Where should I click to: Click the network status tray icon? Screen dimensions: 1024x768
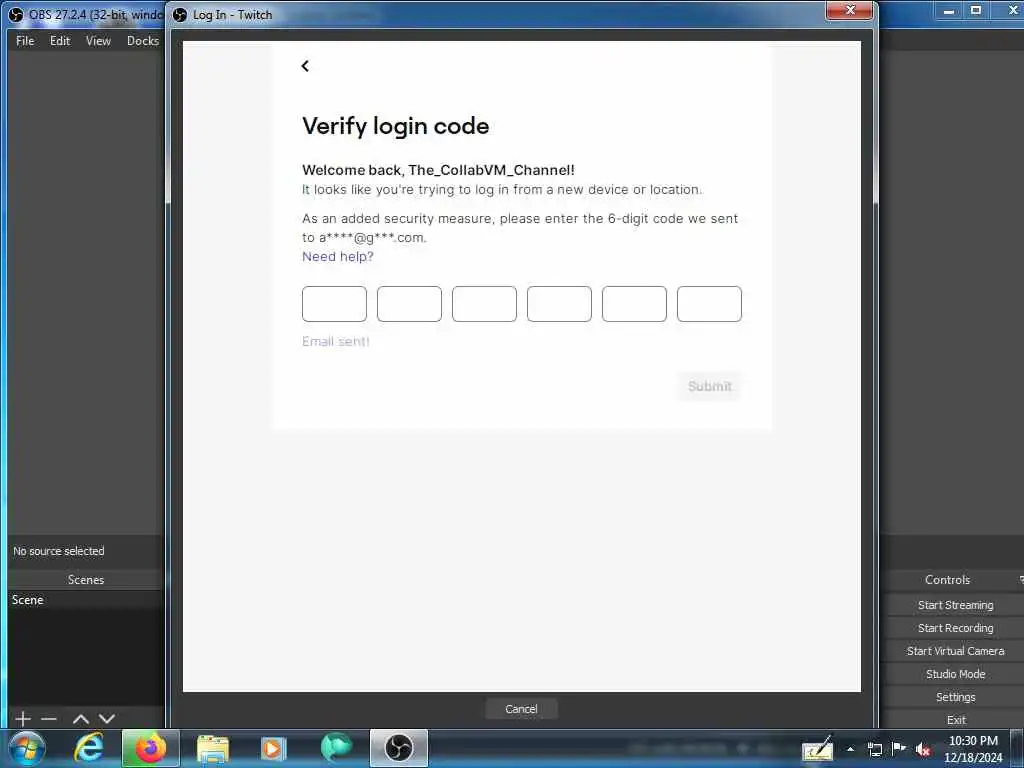874,749
